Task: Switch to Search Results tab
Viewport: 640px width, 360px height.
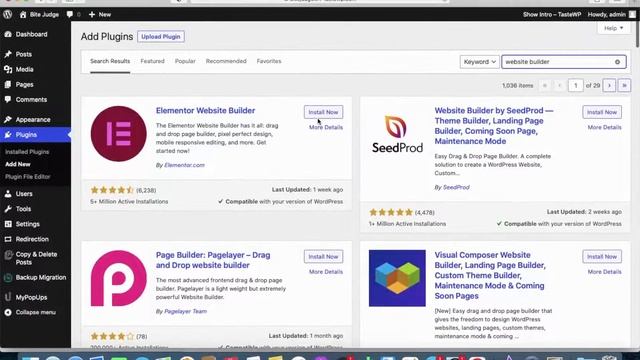Action: (110, 61)
